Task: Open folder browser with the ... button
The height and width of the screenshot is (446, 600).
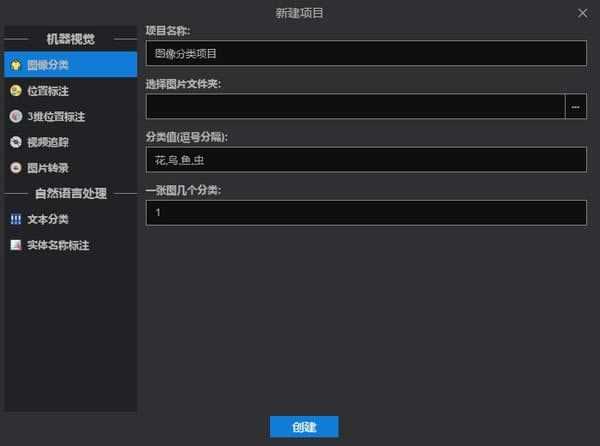Action: point(576,106)
